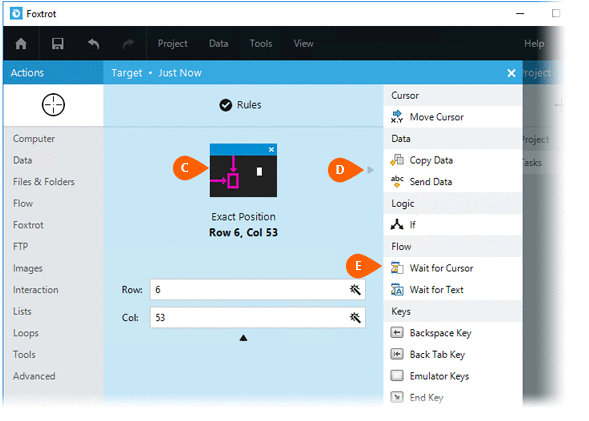589x421 pixels.
Task: Open the View menu
Action: click(x=304, y=44)
